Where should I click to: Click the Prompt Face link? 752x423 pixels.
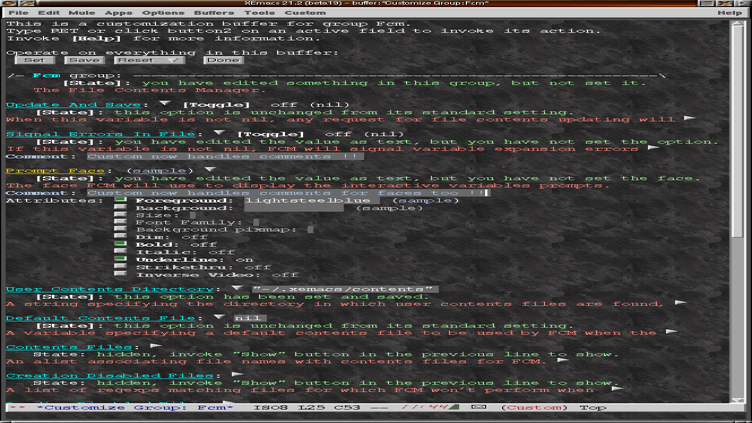point(55,170)
